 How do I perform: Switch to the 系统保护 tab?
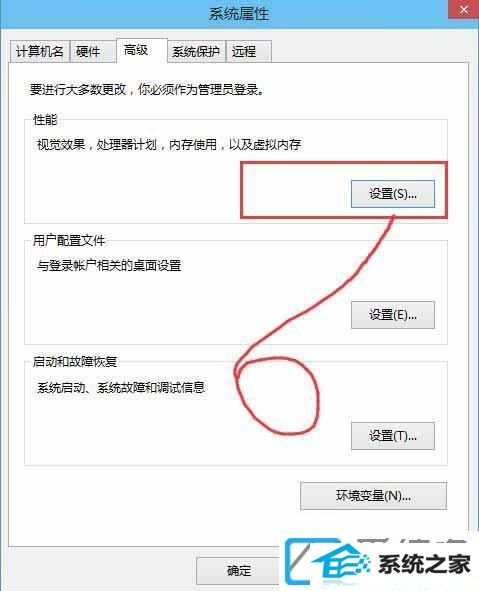[x=196, y=51]
